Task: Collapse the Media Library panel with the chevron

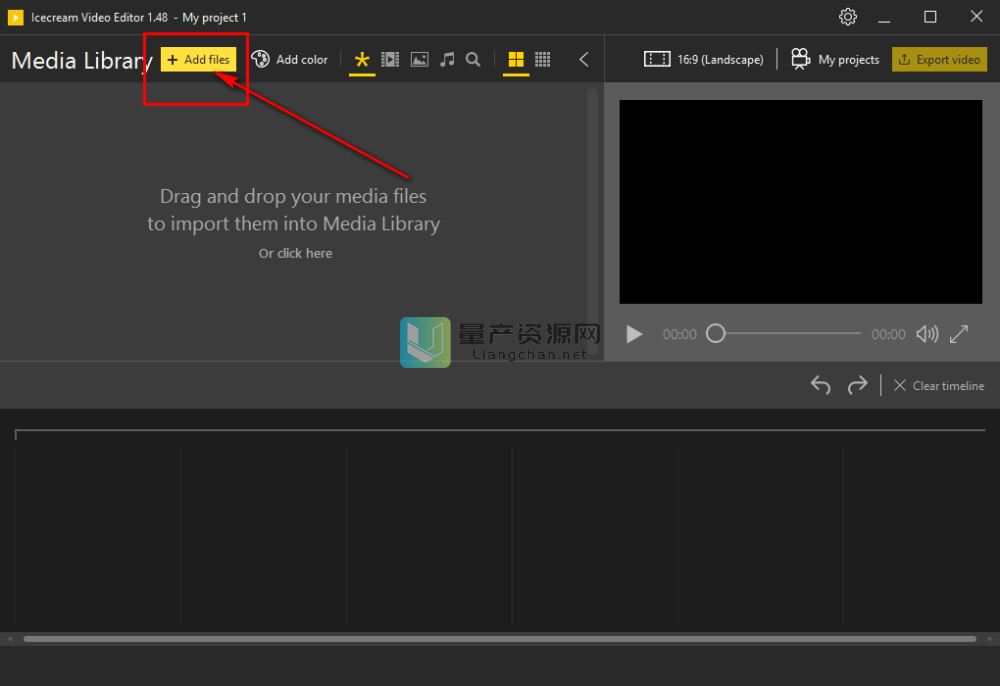Action: pyautogui.click(x=584, y=59)
